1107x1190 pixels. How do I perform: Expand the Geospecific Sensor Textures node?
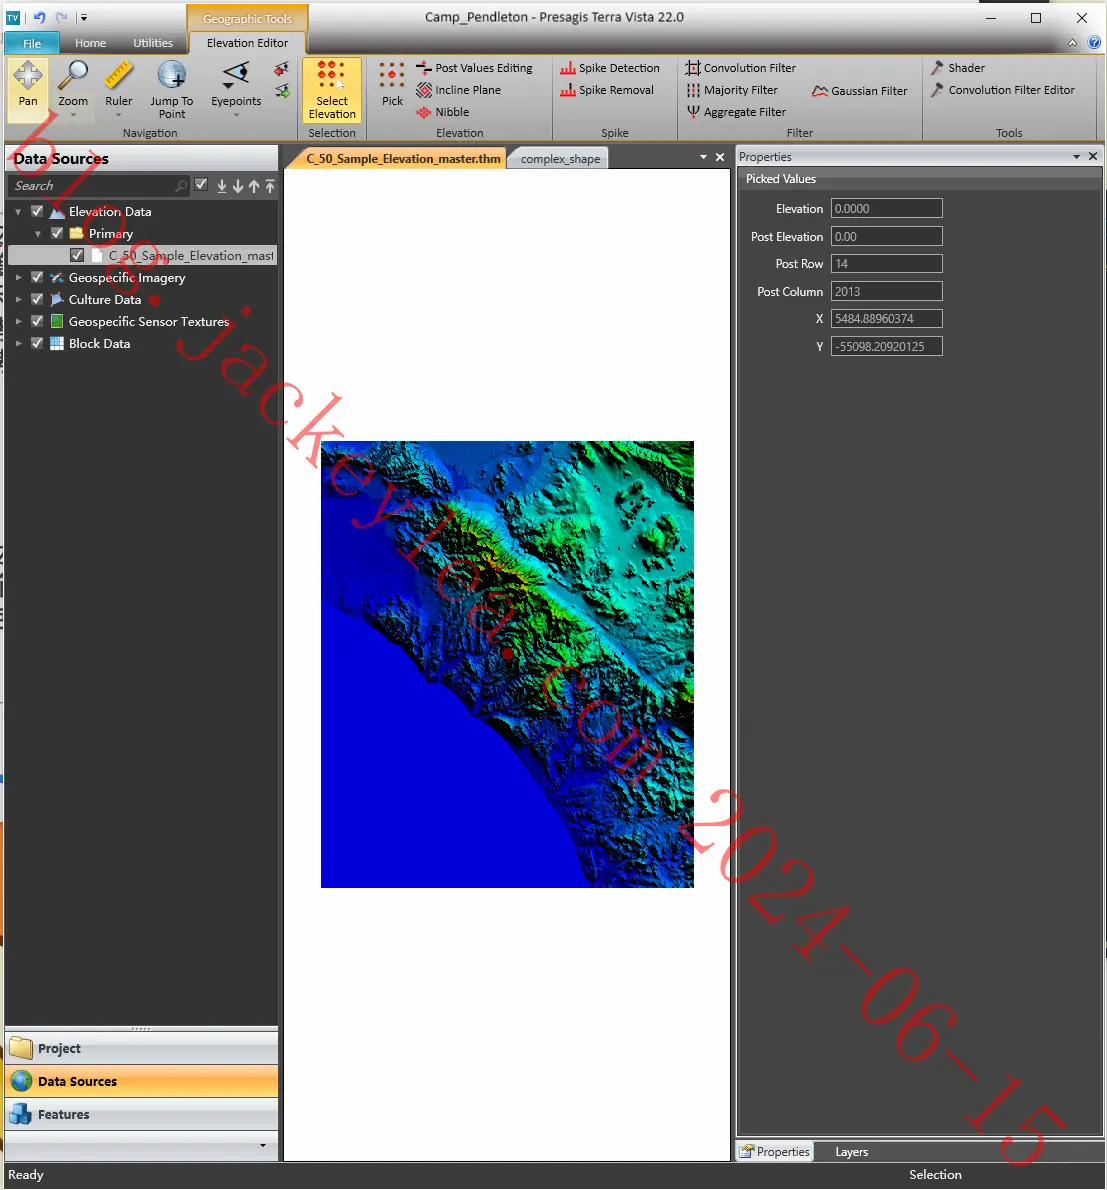pos(18,322)
